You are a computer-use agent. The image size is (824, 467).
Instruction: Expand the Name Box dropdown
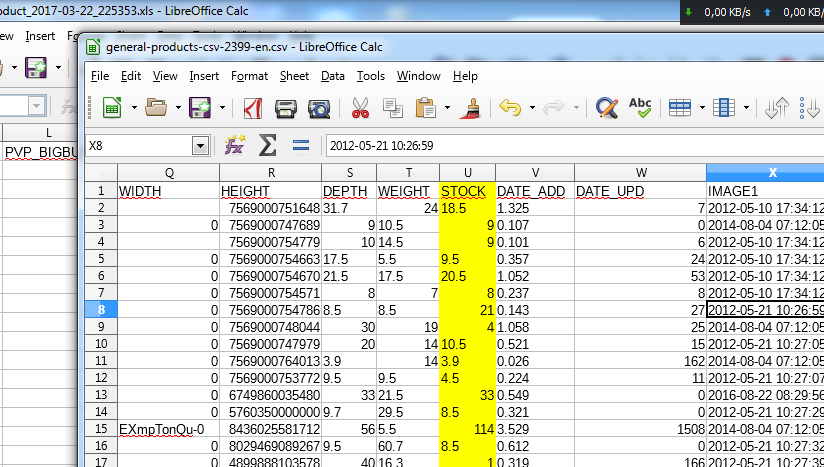pos(200,146)
